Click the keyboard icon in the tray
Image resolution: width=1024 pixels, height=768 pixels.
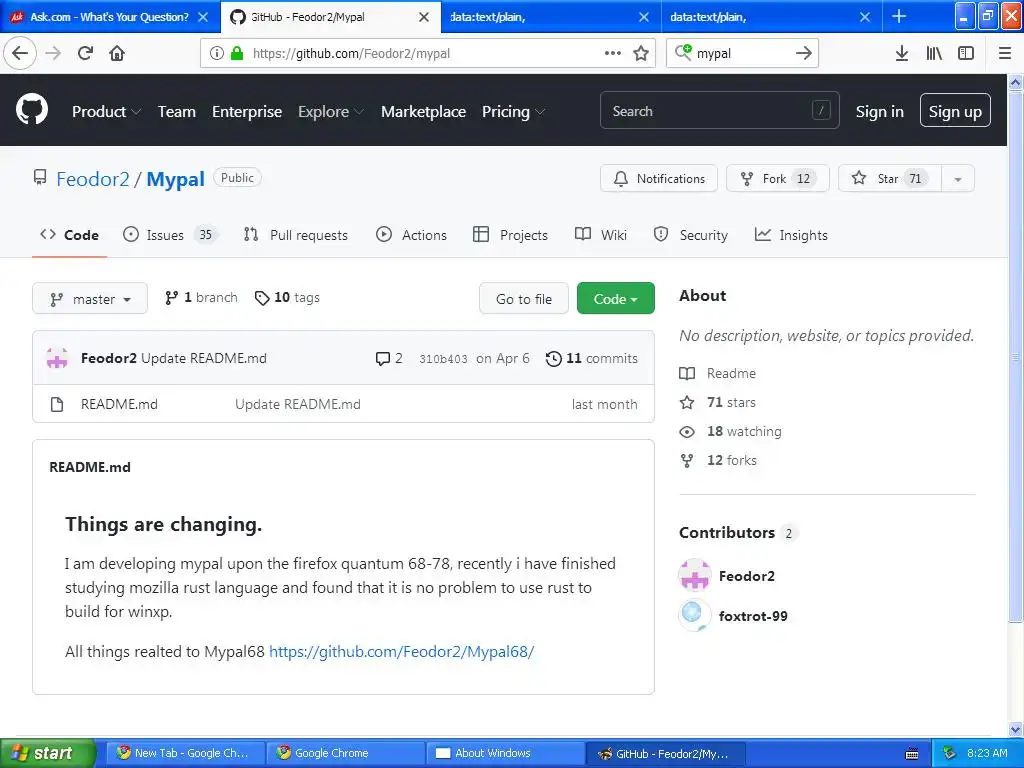coord(912,754)
